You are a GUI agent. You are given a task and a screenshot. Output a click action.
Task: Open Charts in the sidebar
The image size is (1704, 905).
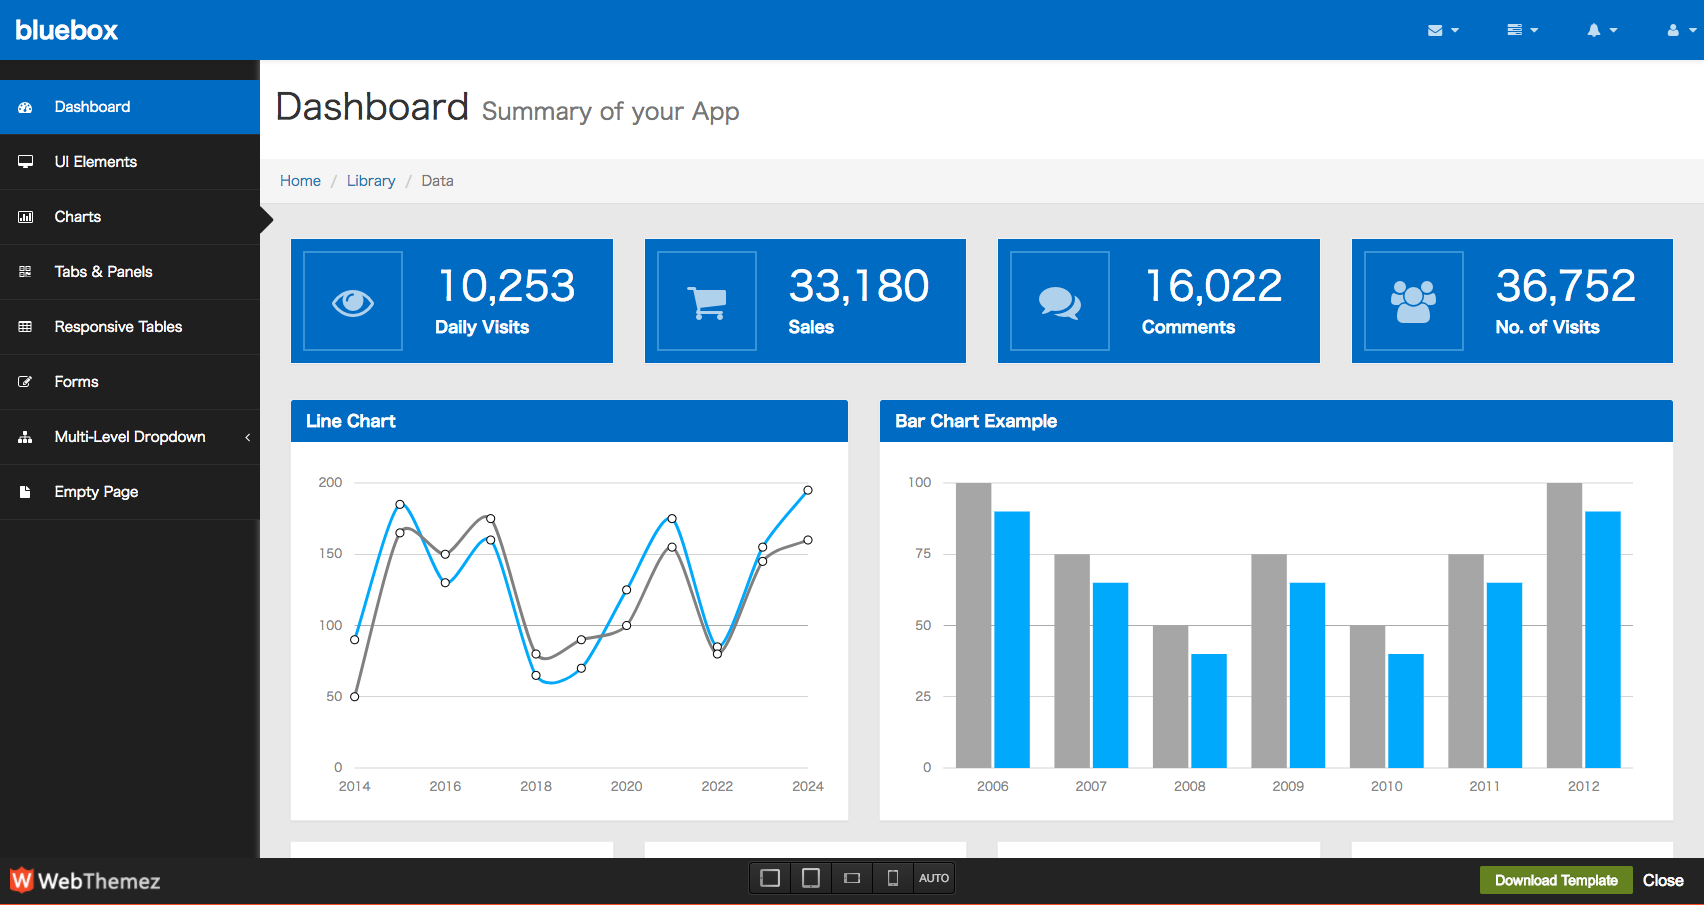(x=78, y=217)
